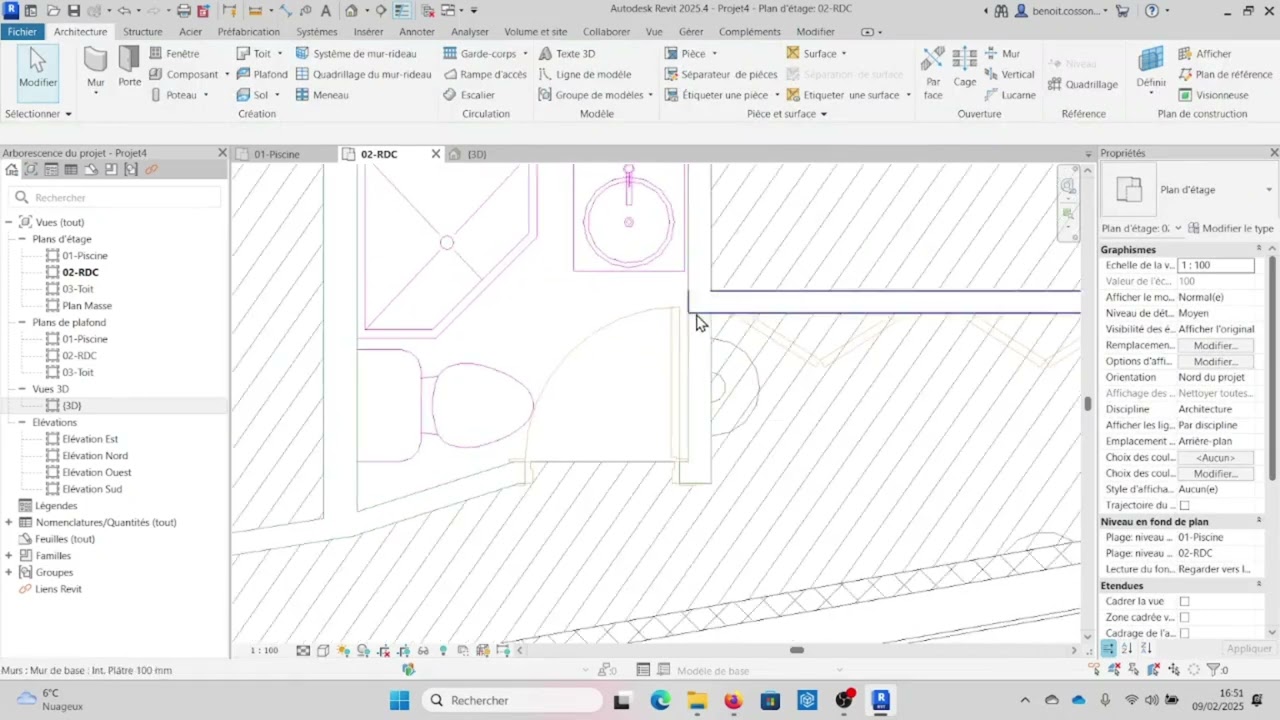
Task: Collapse the Elévations tree node
Action: 22,423
